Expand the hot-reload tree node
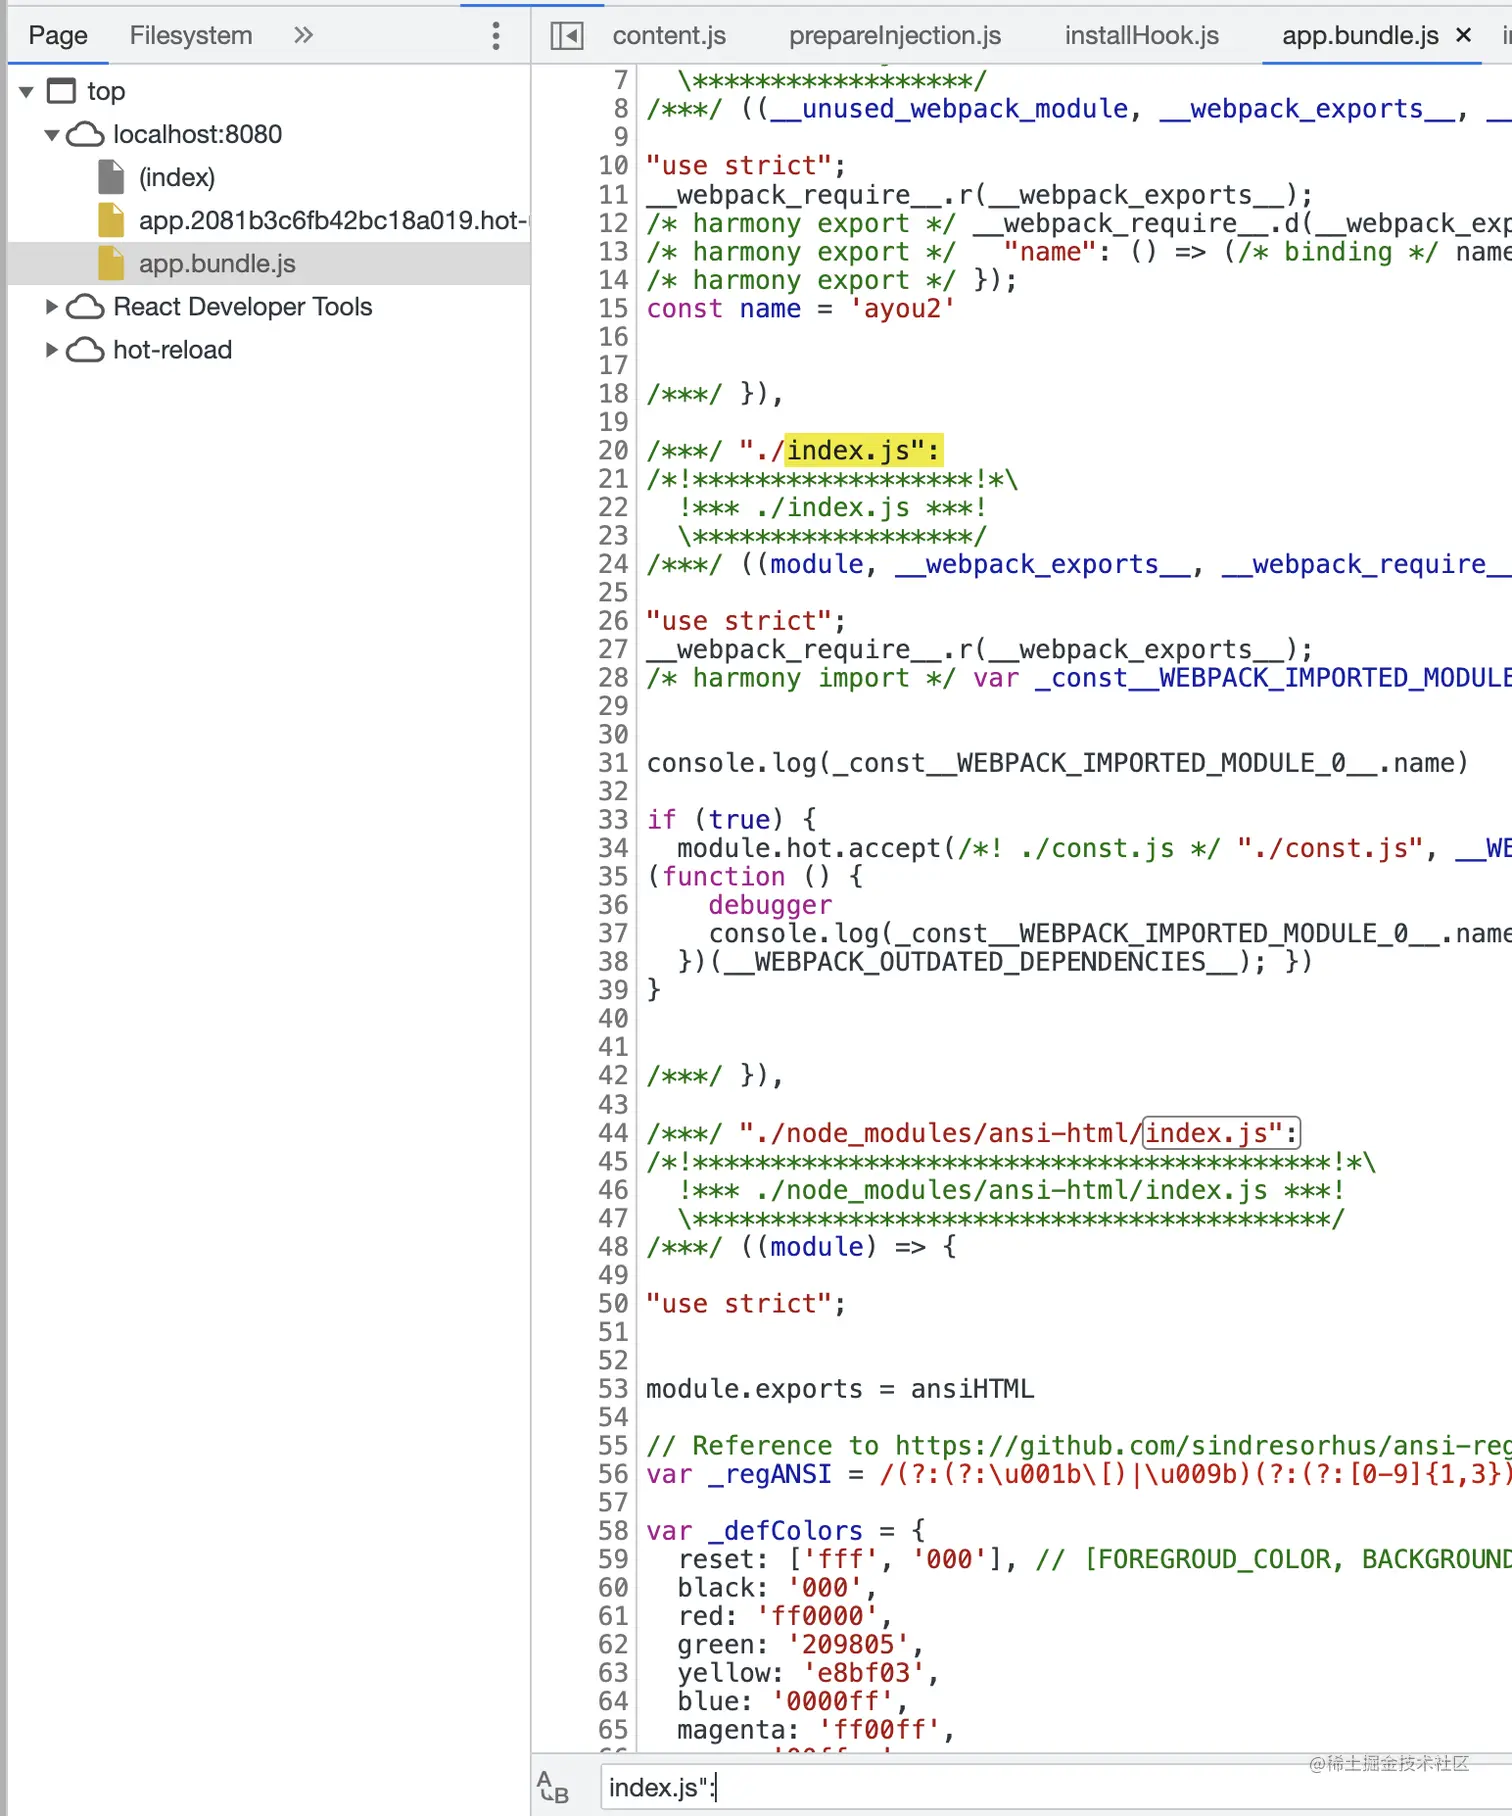This screenshot has width=1512, height=1816. click(52, 350)
